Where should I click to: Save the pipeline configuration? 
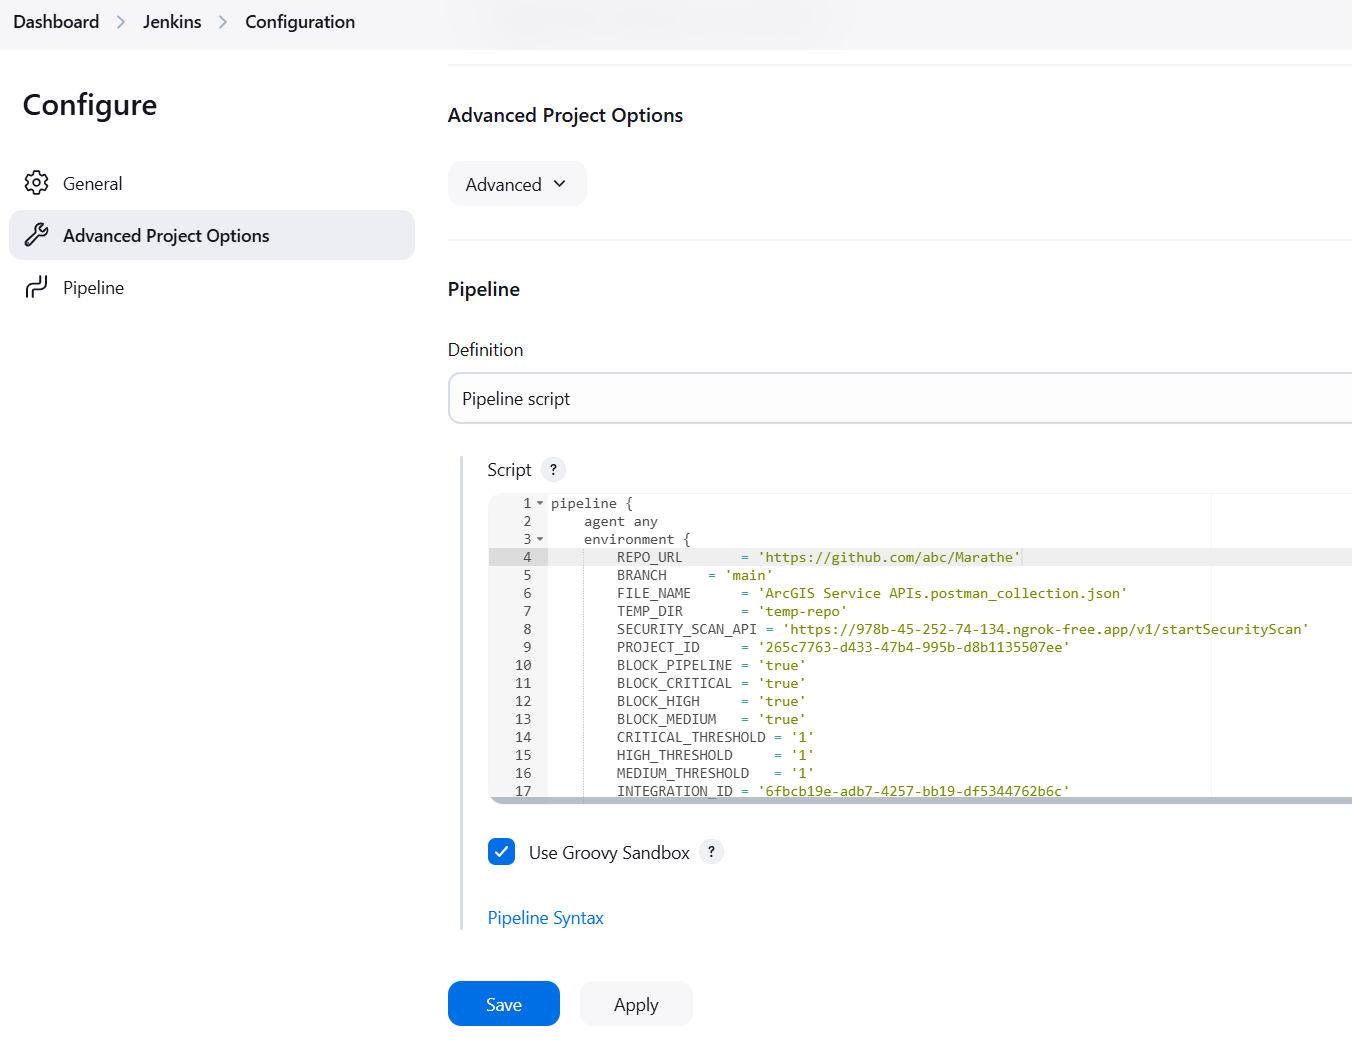504,1004
